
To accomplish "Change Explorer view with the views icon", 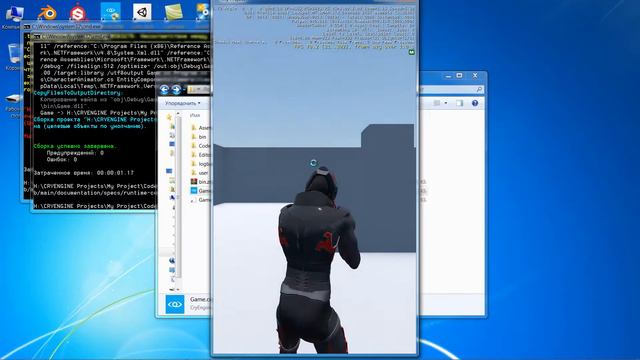I will [x=437, y=103].
